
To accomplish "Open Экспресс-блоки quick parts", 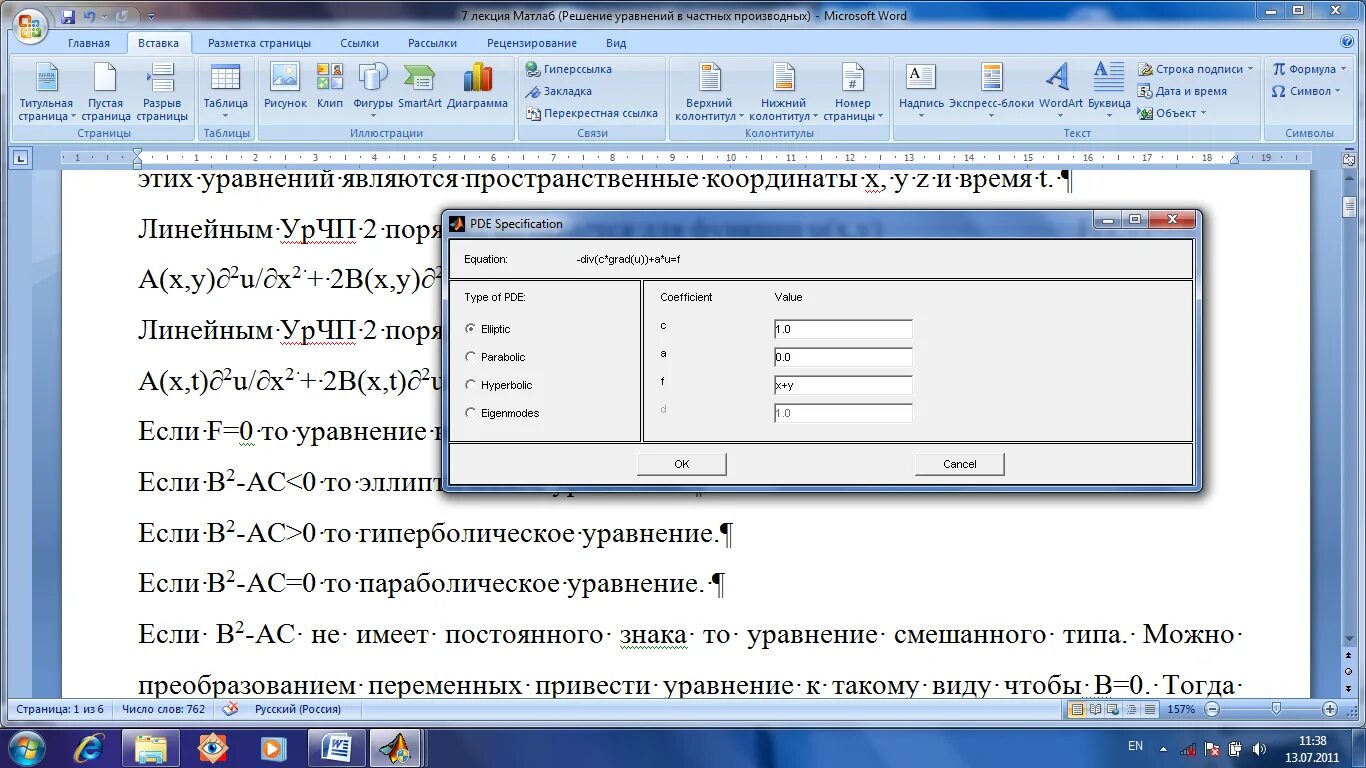I will pyautogui.click(x=991, y=92).
